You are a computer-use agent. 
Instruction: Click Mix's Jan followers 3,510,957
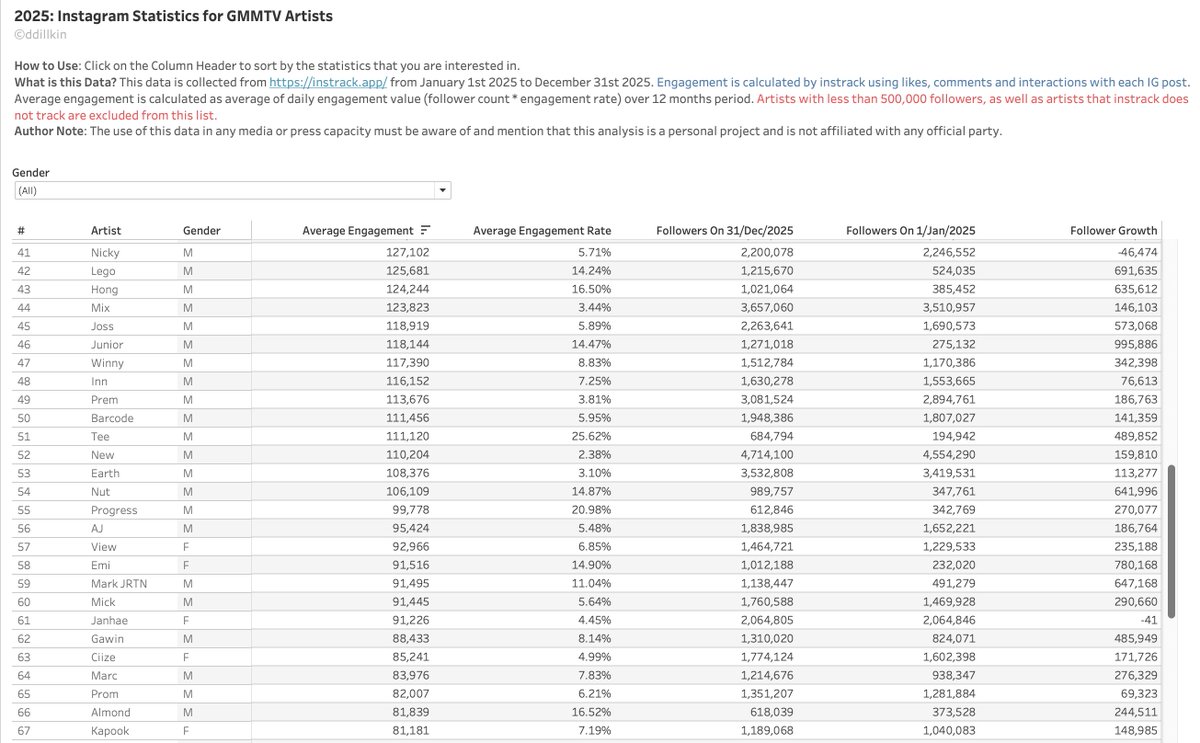[948, 308]
